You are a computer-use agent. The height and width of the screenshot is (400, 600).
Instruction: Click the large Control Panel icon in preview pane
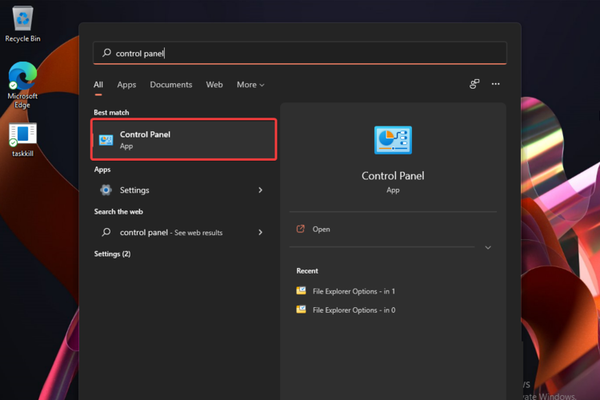[x=392, y=140]
